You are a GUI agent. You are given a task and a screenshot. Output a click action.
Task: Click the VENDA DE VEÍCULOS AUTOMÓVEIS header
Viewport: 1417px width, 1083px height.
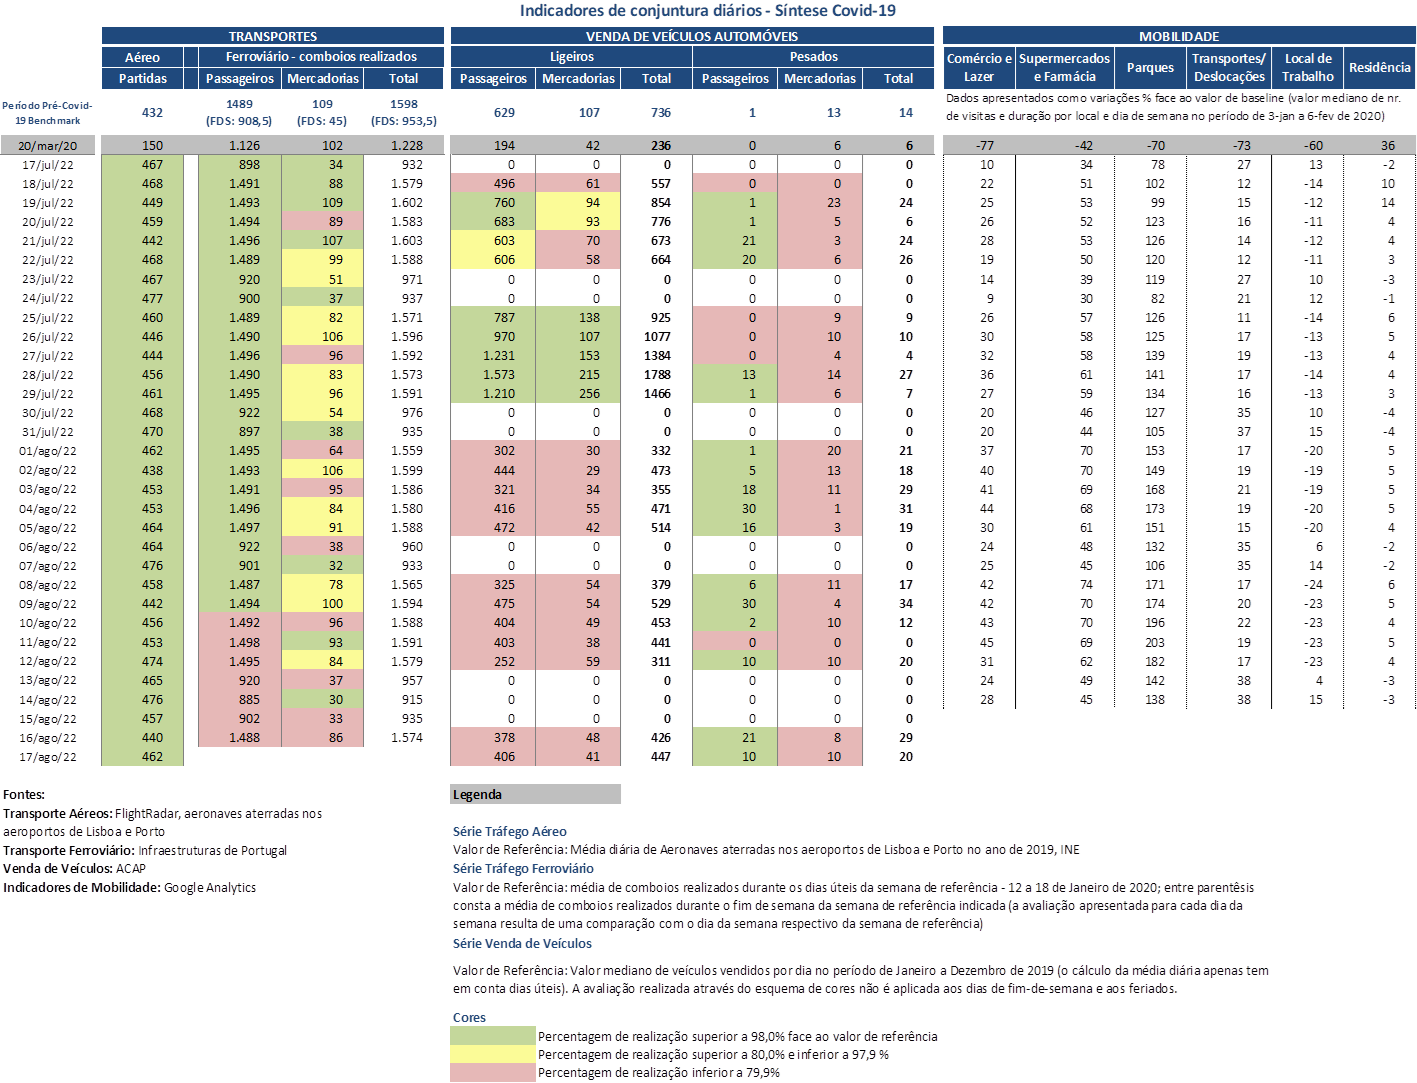coord(692,36)
